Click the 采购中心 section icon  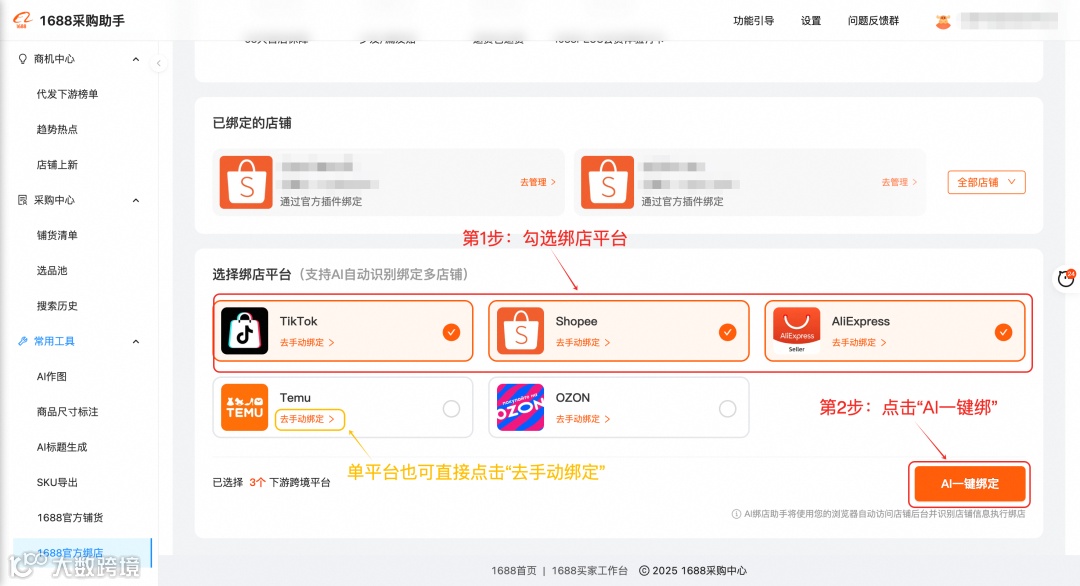(x=23, y=200)
